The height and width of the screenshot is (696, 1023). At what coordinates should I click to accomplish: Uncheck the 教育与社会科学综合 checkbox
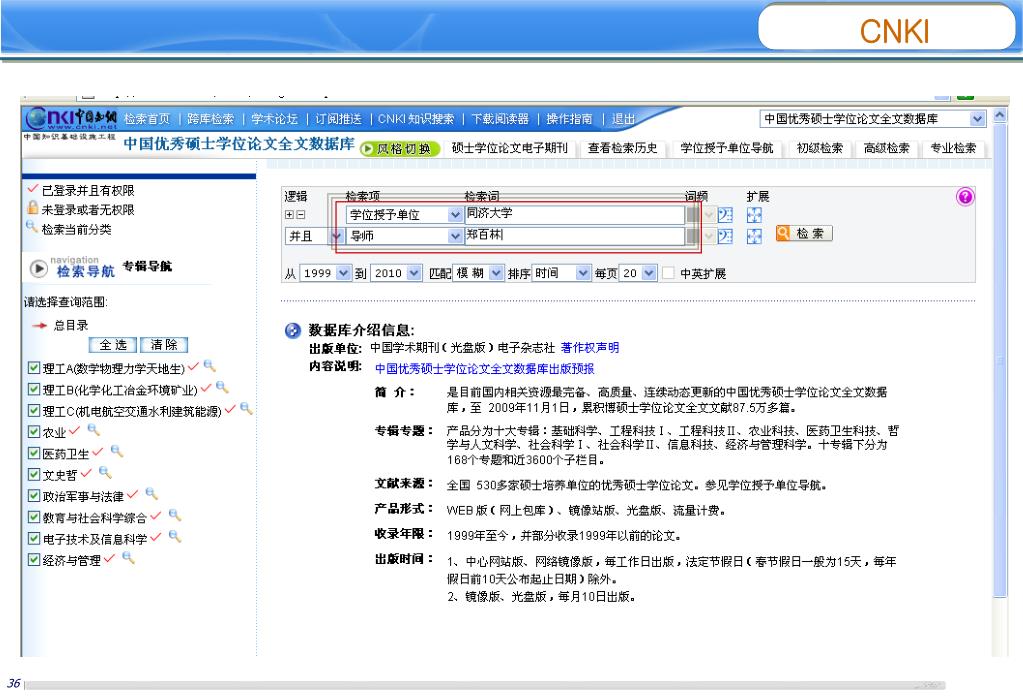point(34,517)
